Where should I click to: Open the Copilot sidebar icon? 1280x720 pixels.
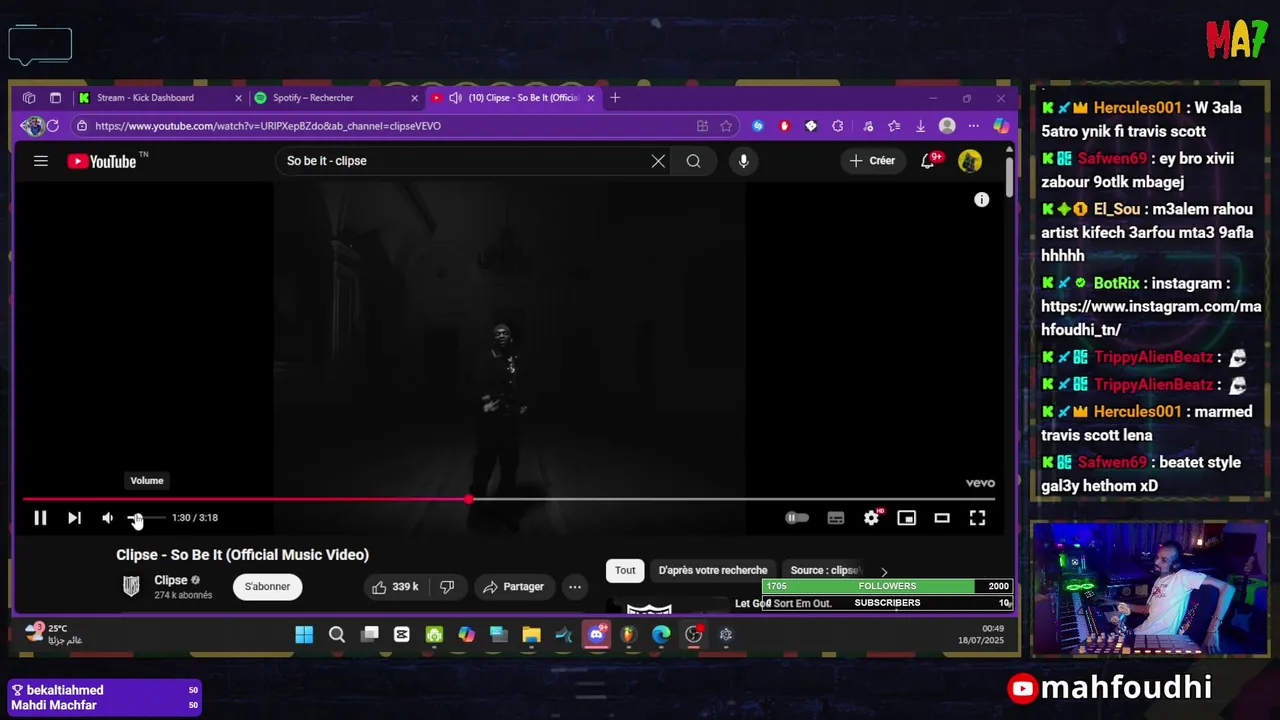pyautogui.click(x=1001, y=126)
